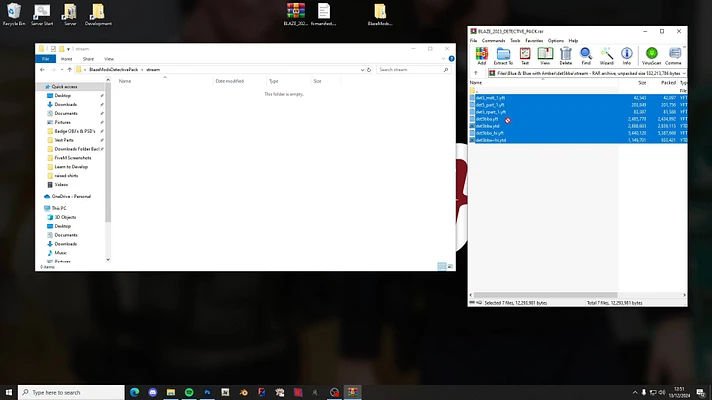
Task: Open the Commands menu in WinRAR
Action: (493, 41)
